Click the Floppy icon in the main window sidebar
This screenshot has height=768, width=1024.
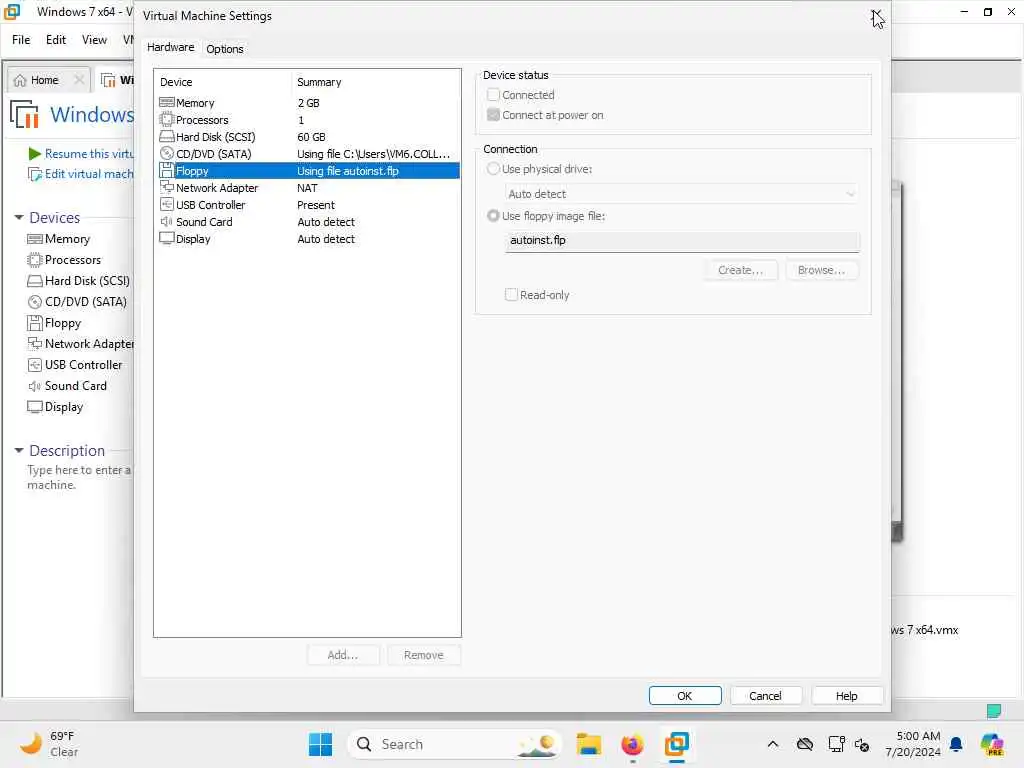pyautogui.click(x=35, y=323)
